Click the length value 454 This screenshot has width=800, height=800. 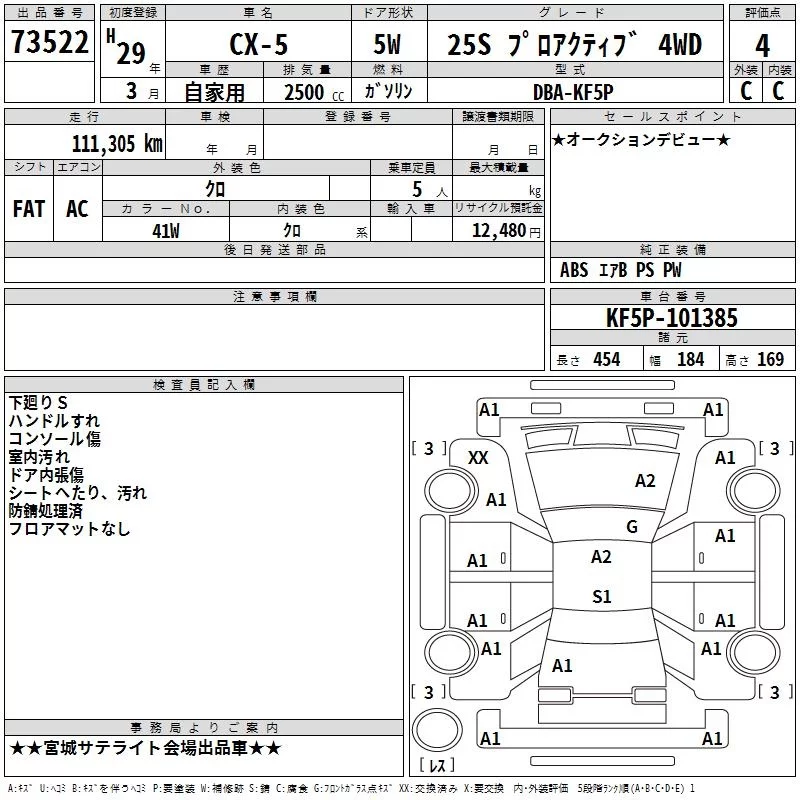coord(607,359)
